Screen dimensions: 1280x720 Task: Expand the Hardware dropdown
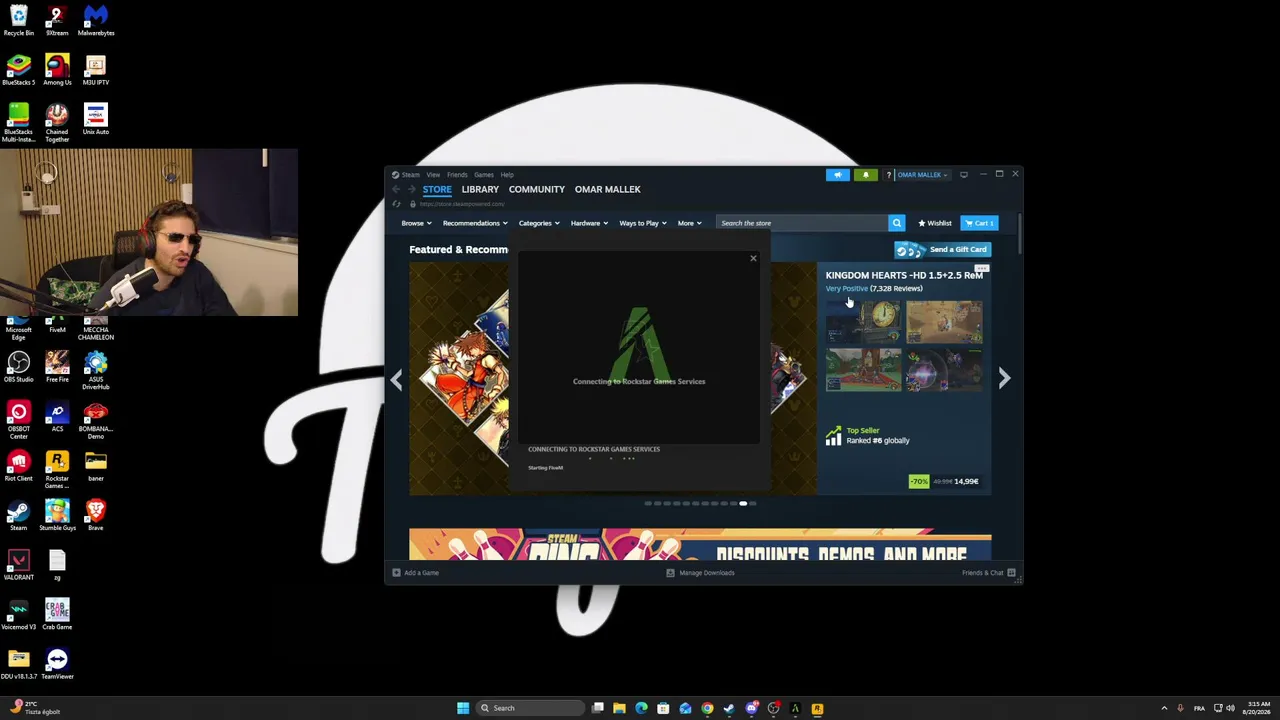[589, 223]
